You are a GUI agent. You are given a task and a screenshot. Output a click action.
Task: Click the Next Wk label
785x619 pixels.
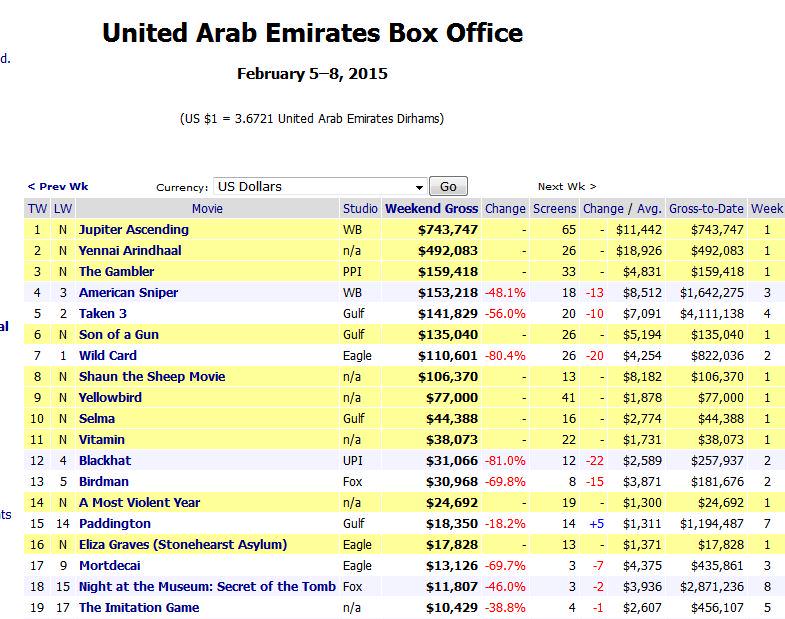tap(567, 186)
